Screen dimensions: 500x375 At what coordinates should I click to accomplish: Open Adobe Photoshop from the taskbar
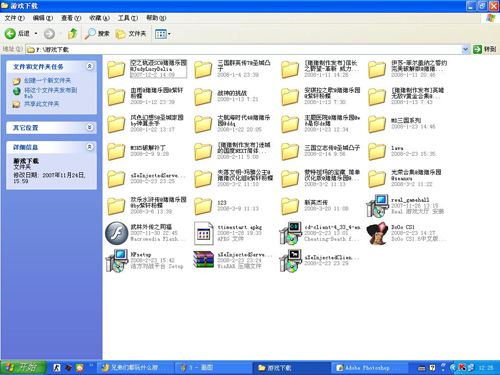[369, 368]
